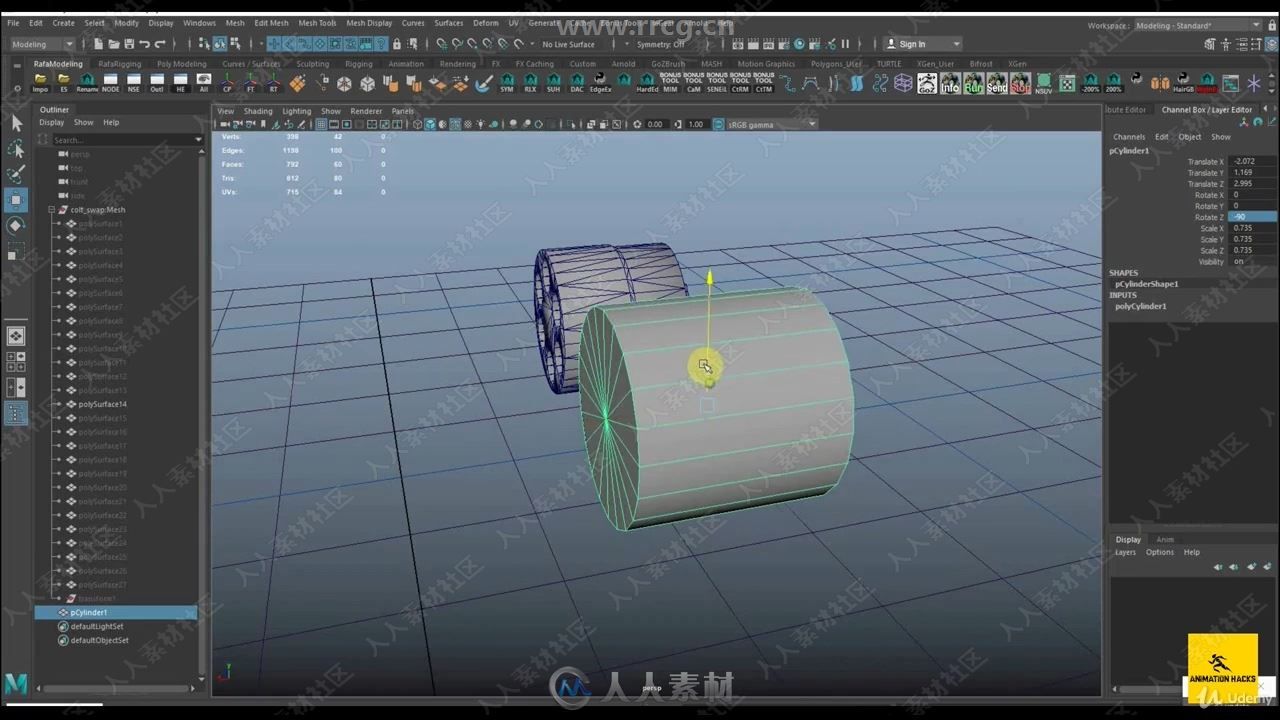Click the EdgeEx python shelf icon

coord(600,82)
